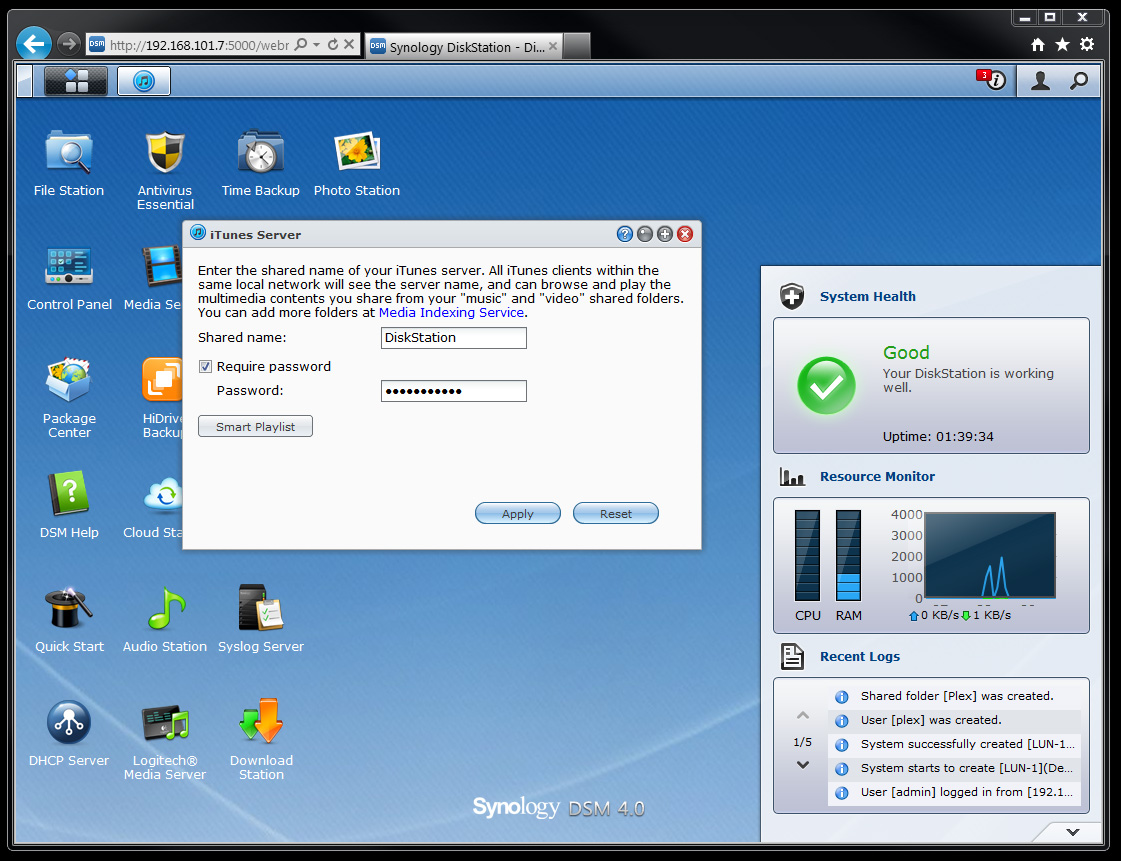
Task: Click the network traffic graph
Action: click(989, 555)
